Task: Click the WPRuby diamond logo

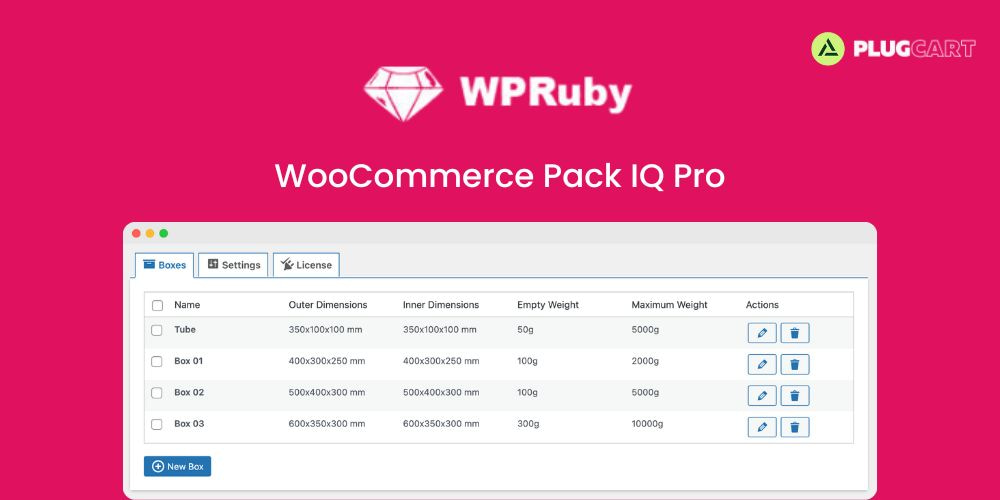Action: 402,92
